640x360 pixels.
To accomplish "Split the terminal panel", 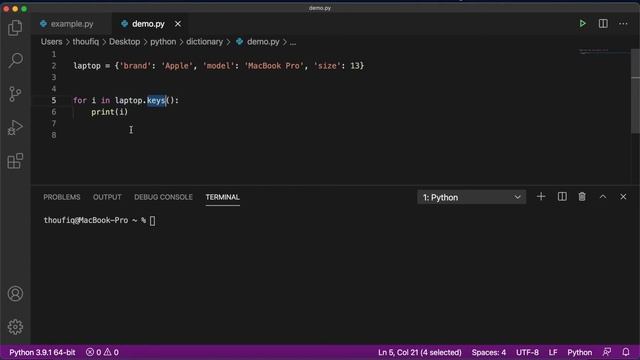I will click(x=562, y=197).
